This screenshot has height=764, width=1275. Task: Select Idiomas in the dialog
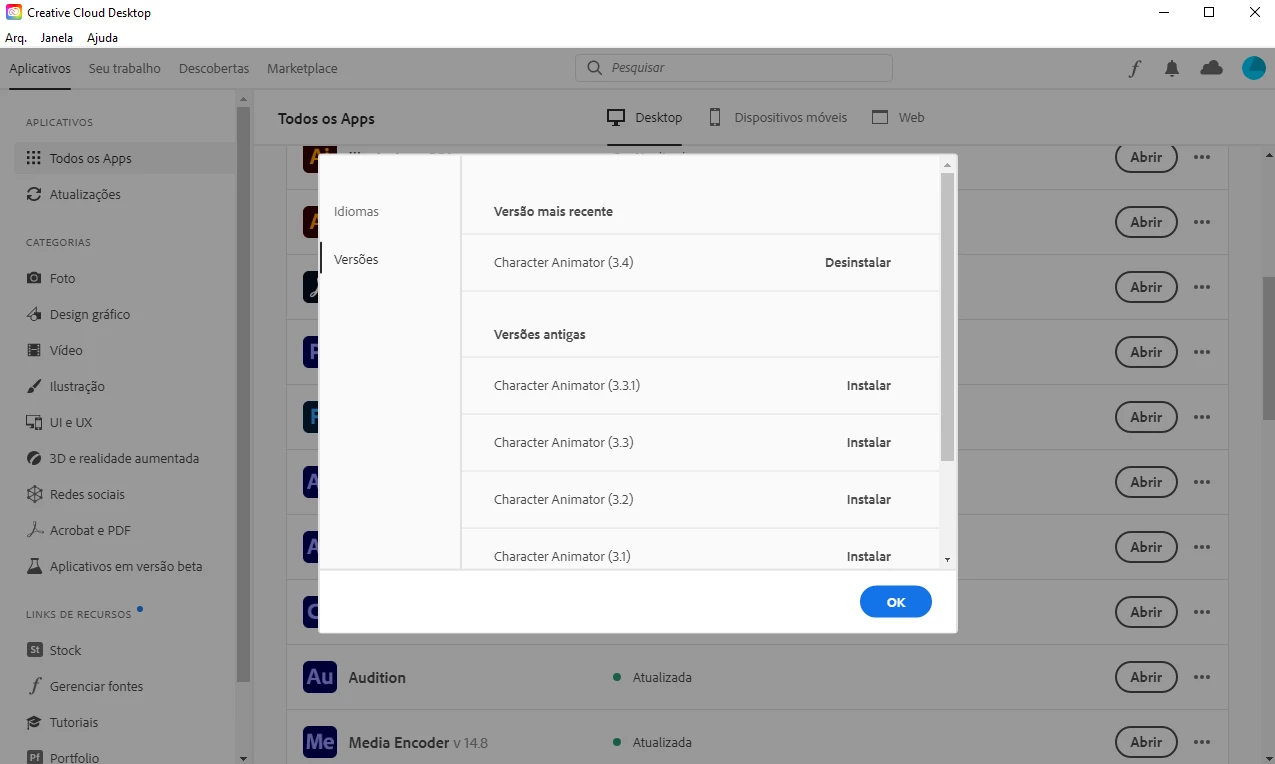(357, 212)
